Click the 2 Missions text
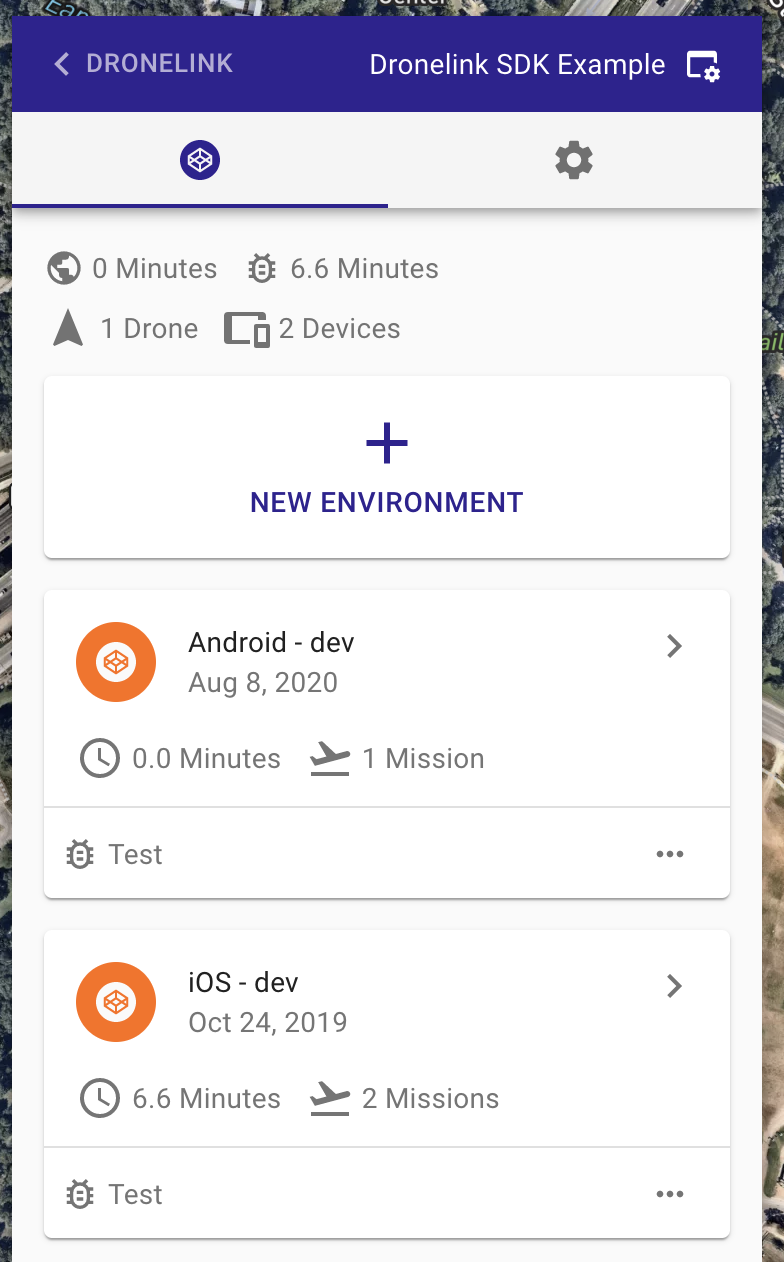Image resolution: width=784 pixels, height=1262 pixels. click(x=430, y=1099)
